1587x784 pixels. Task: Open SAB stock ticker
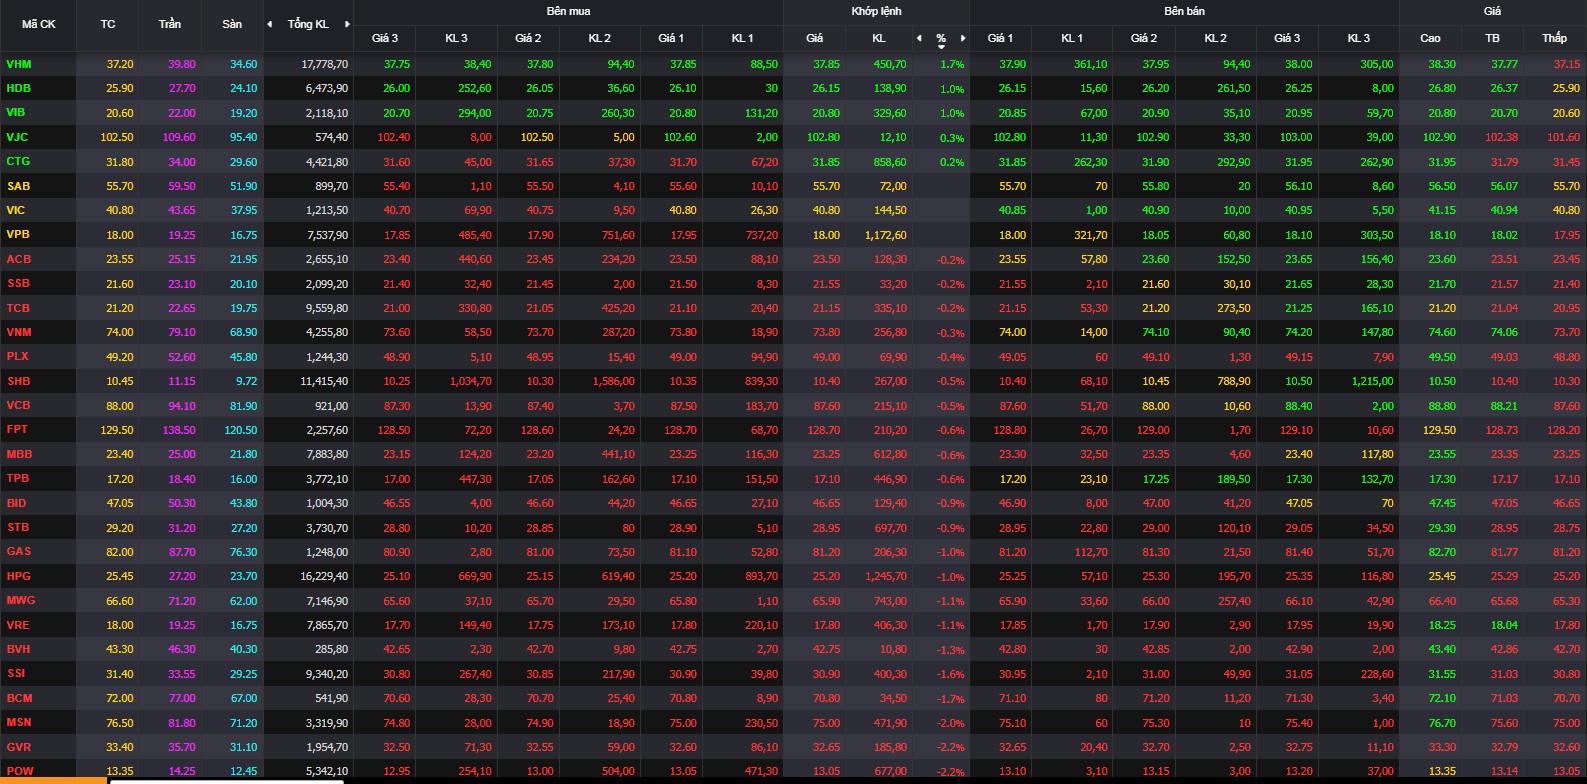[18, 186]
